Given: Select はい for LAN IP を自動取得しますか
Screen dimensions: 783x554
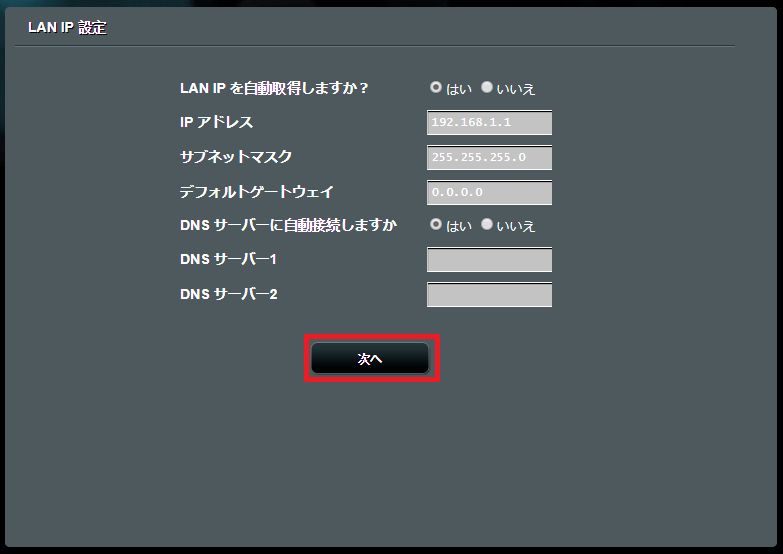Looking at the screenshot, I should coord(436,87).
